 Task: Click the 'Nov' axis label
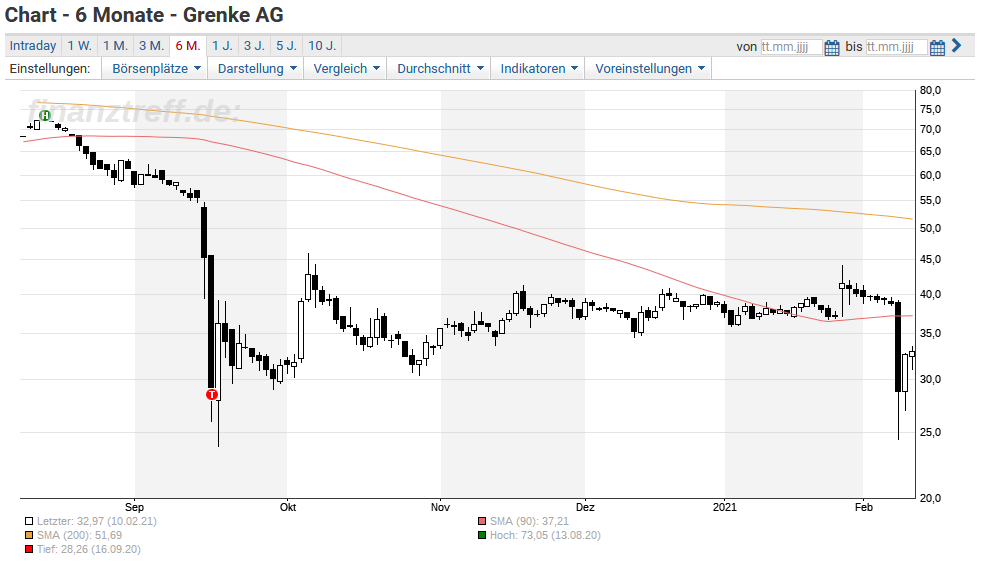click(440, 507)
